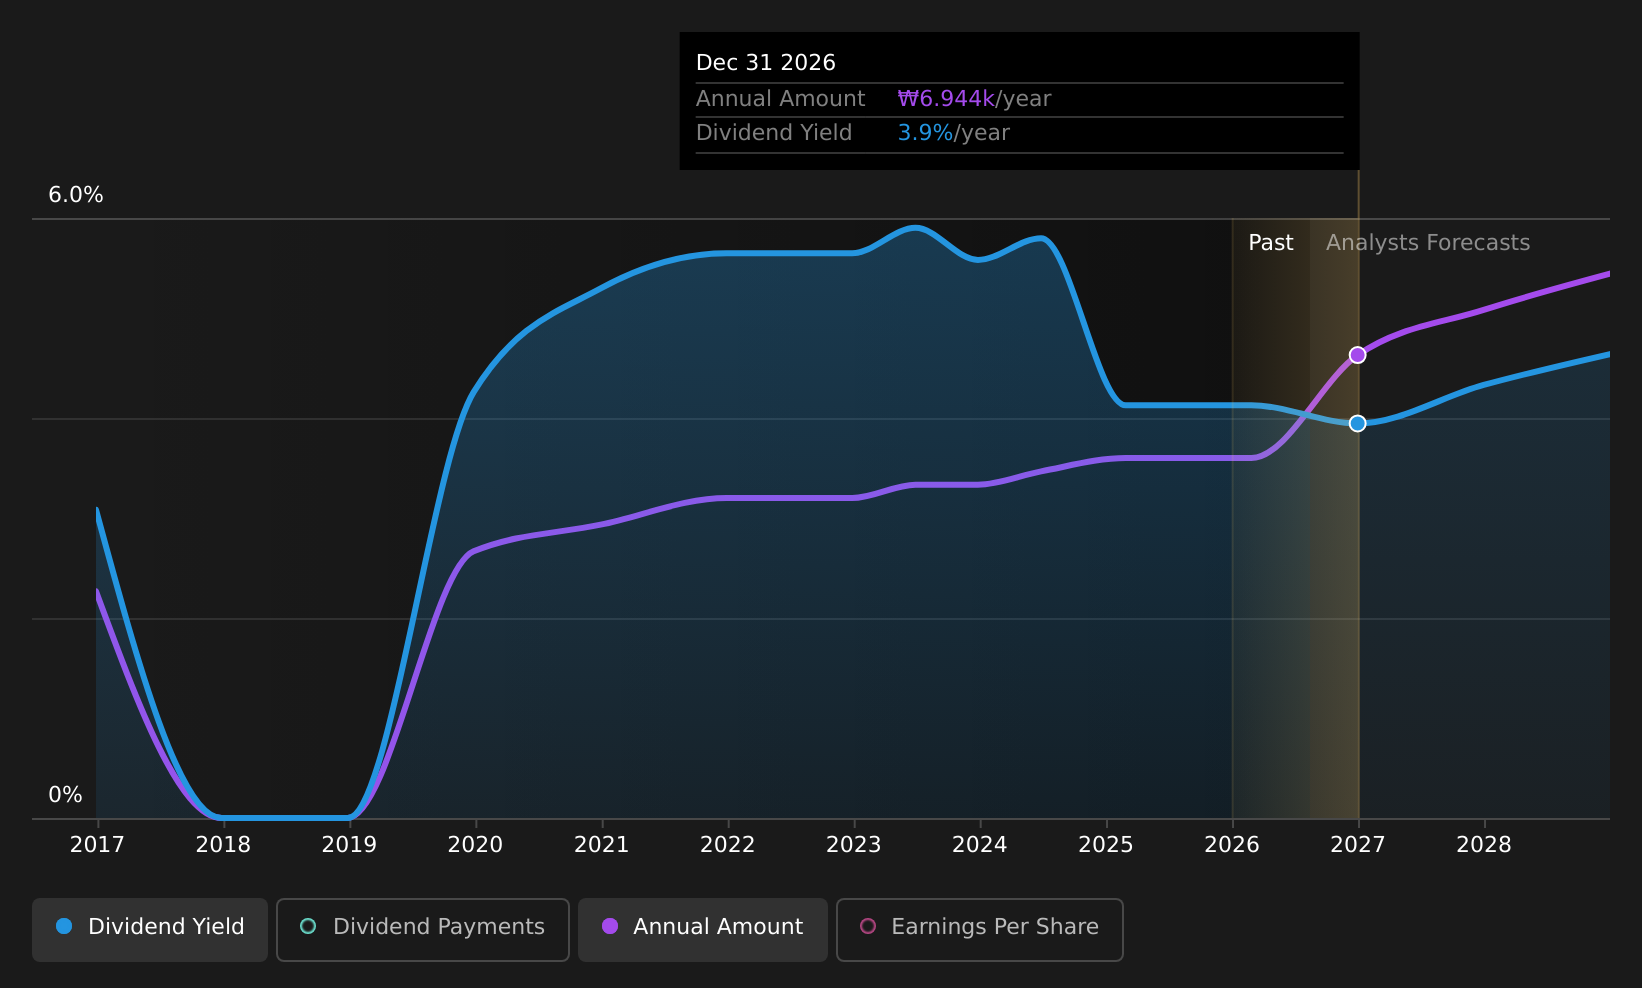Click the 2021 x-axis label
The height and width of the screenshot is (988, 1642).
click(x=601, y=845)
